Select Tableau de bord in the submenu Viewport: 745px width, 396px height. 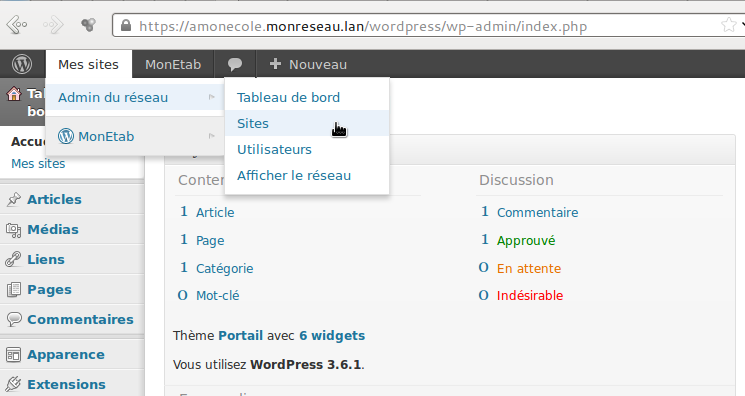pos(289,97)
